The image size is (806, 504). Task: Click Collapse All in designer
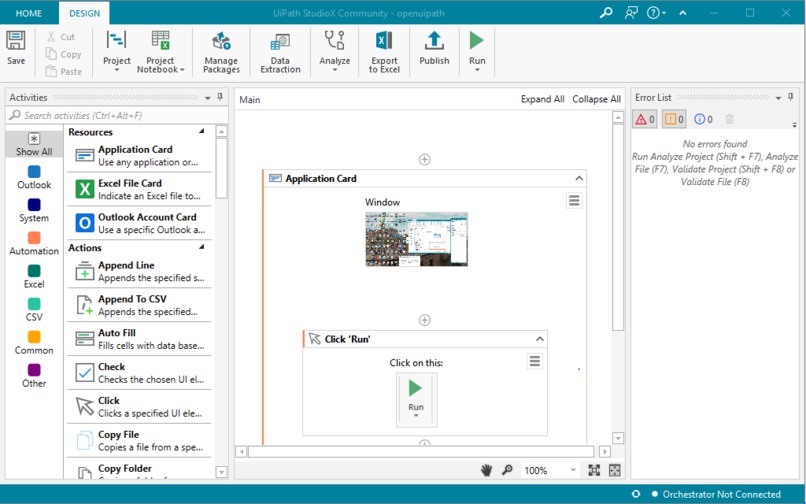(x=596, y=99)
